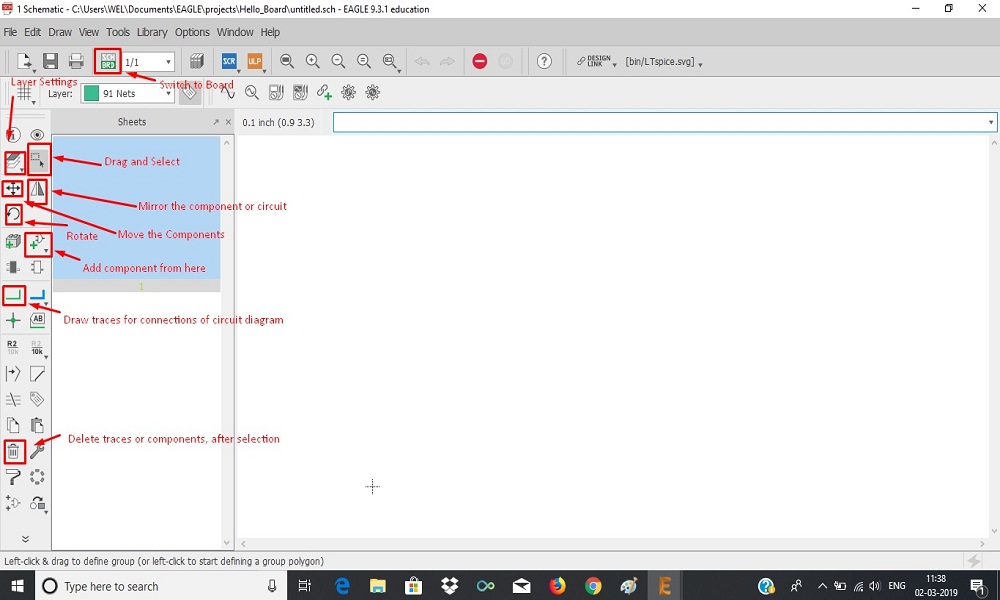Select the Delete trash can tool
The width and height of the screenshot is (1000, 600).
tap(13, 451)
